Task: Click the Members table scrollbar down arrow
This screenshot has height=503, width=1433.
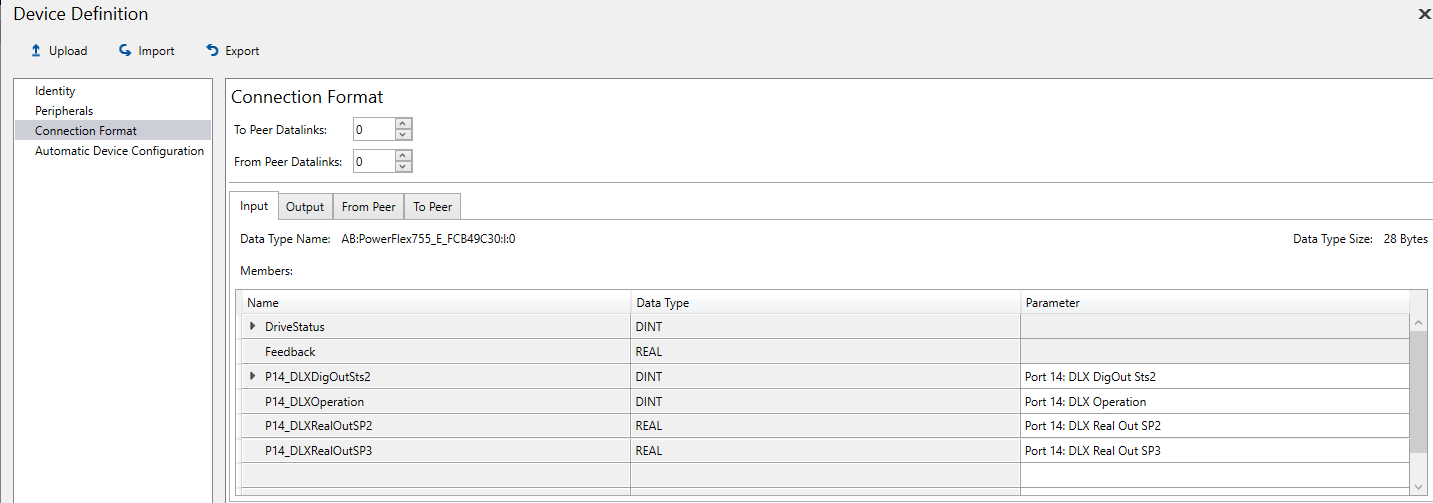Action: click(1419, 486)
